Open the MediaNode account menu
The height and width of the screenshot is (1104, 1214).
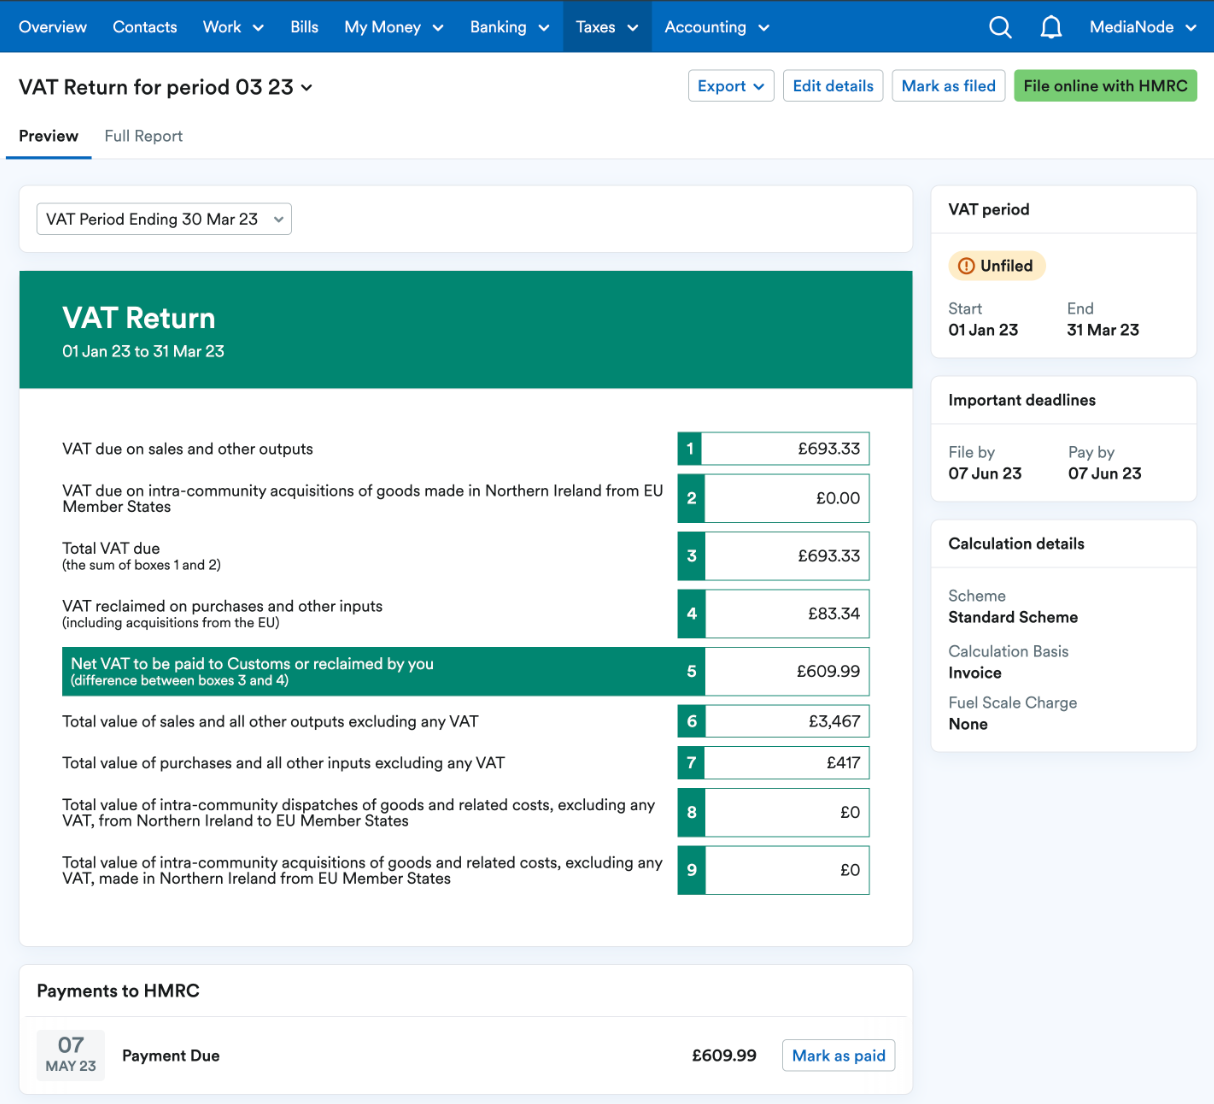click(x=1143, y=27)
